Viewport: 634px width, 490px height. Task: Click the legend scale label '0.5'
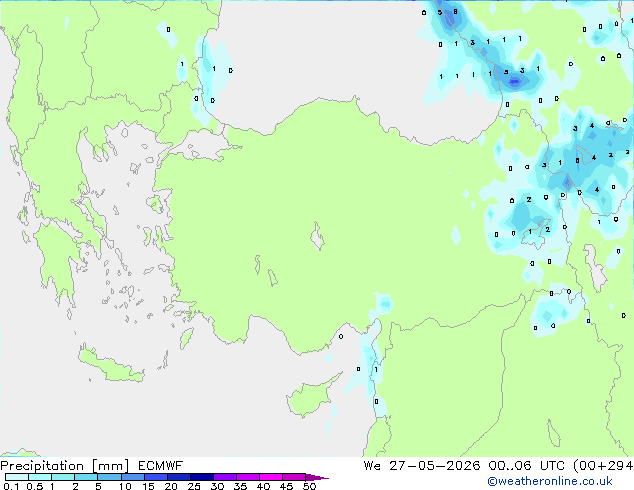pos(35,486)
